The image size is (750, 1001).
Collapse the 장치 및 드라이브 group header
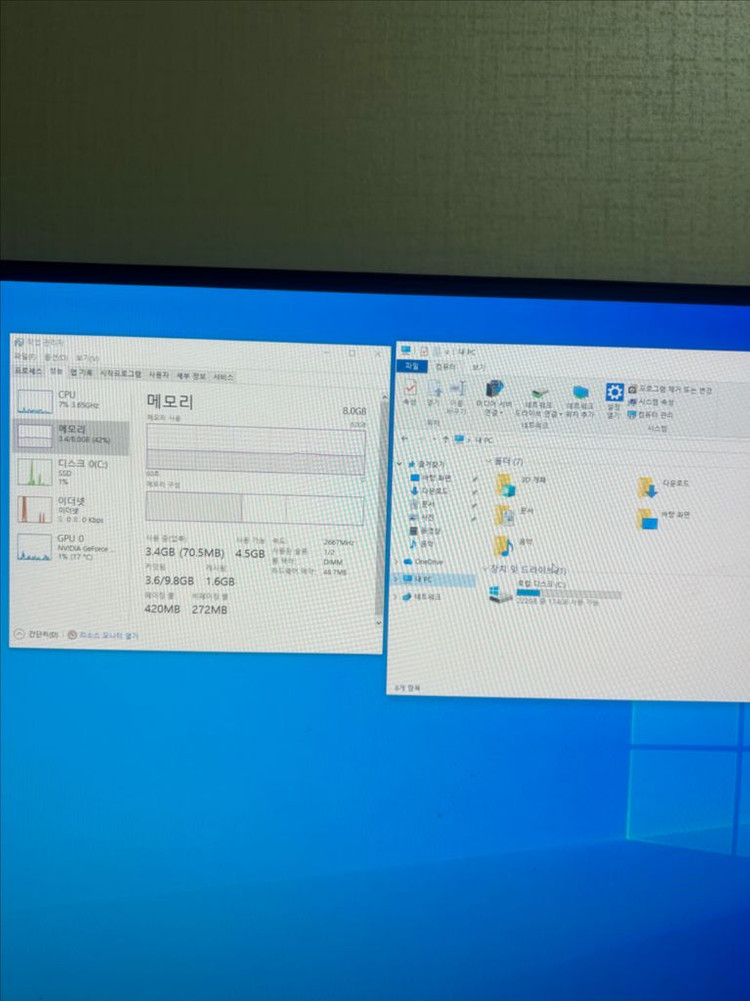[x=485, y=568]
